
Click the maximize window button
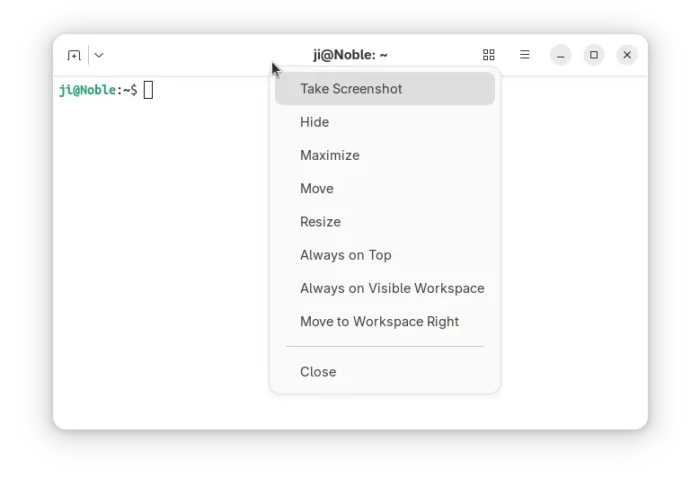click(x=594, y=55)
